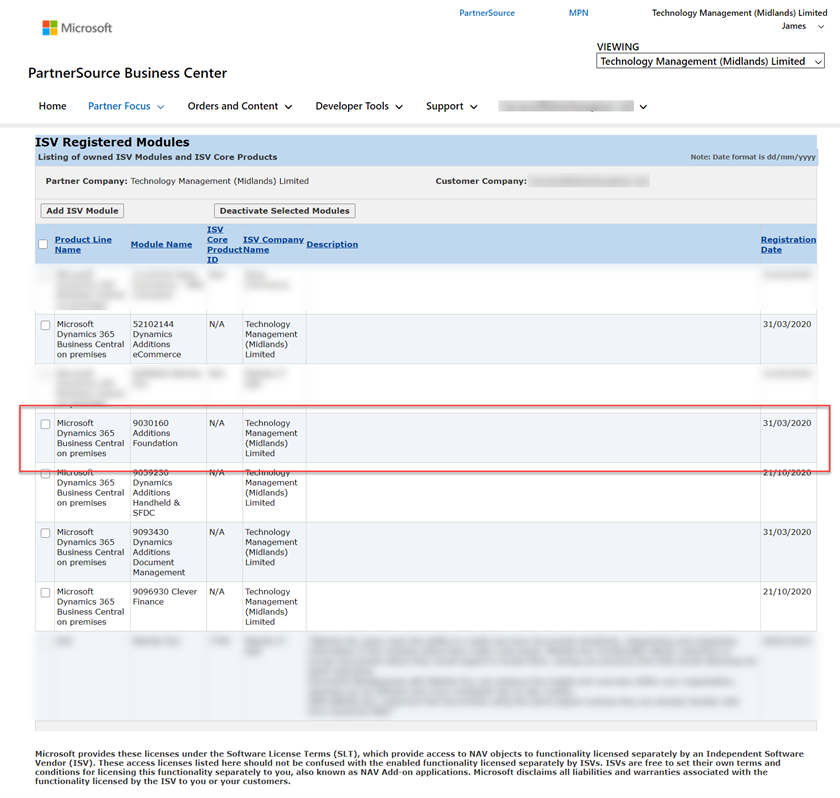The height and width of the screenshot is (798, 840).
Task: Click the registration date of 9030160 Additions Foundation
Action: coord(787,423)
